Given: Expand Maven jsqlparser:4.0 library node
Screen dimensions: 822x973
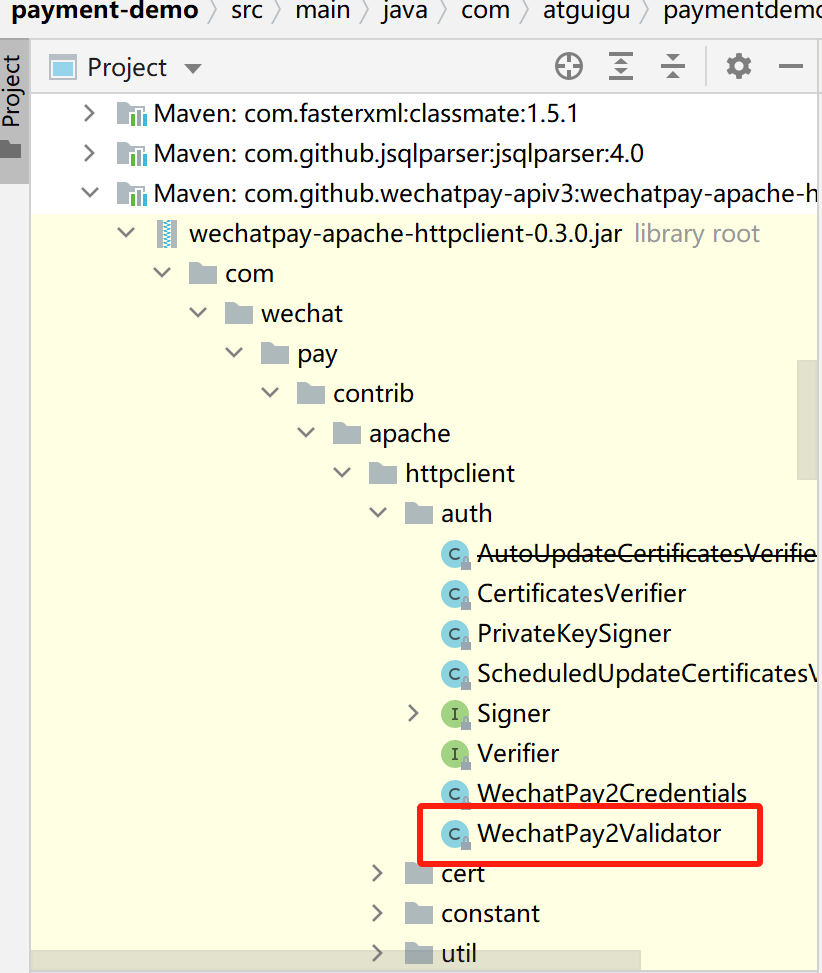Looking at the screenshot, I should (x=89, y=153).
